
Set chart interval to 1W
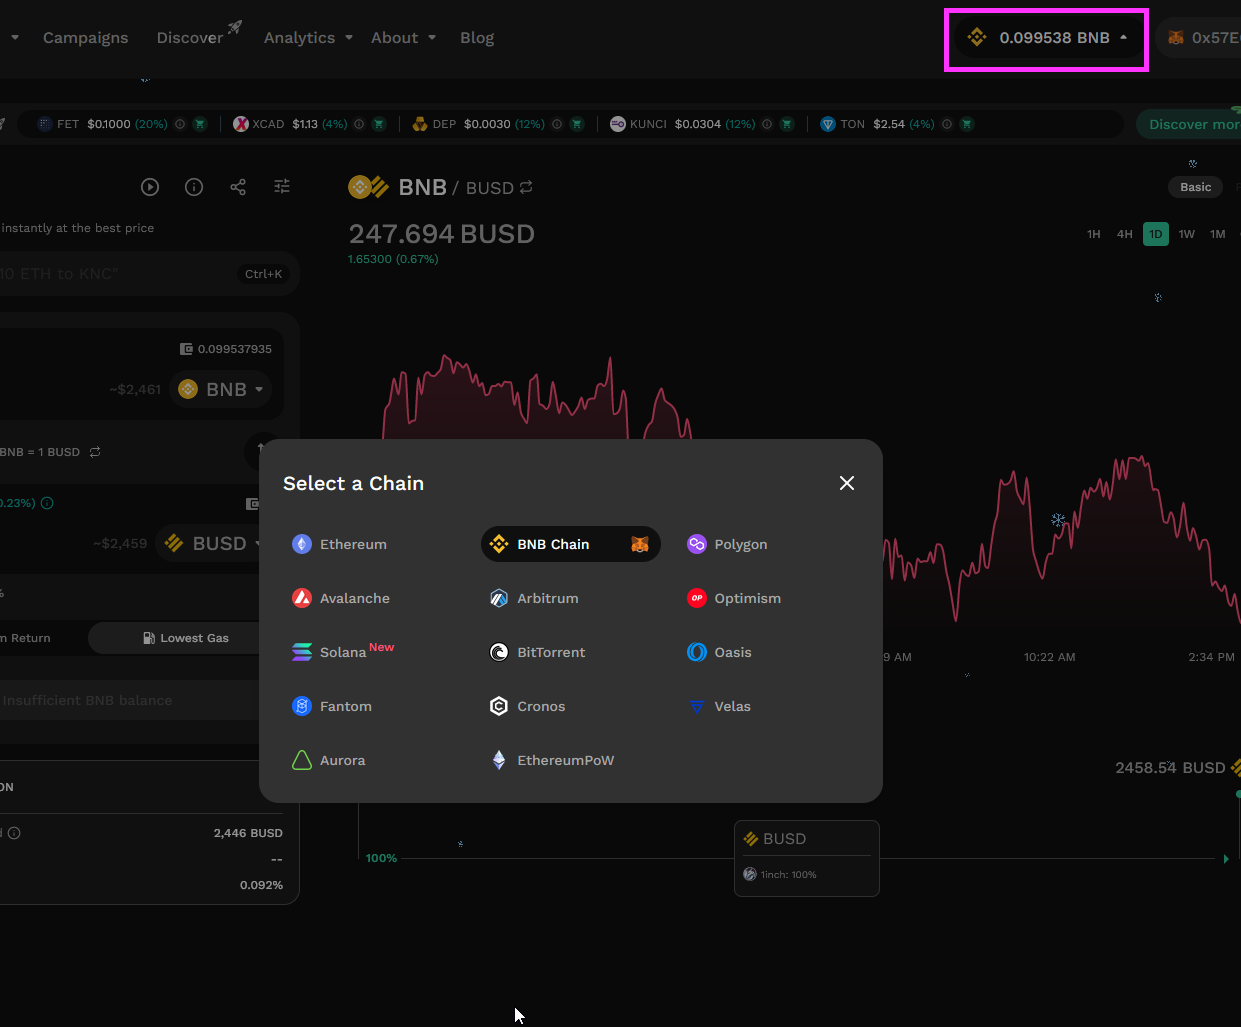pyautogui.click(x=1187, y=234)
